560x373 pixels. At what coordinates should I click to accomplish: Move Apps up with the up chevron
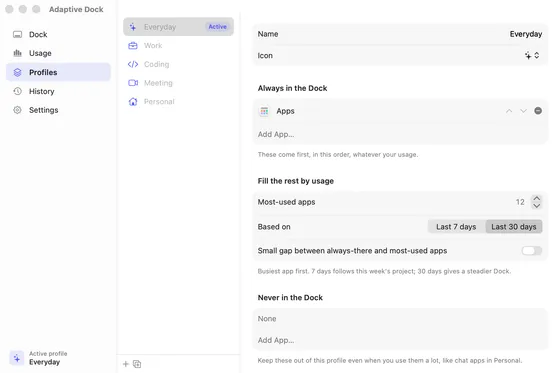click(509, 111)
